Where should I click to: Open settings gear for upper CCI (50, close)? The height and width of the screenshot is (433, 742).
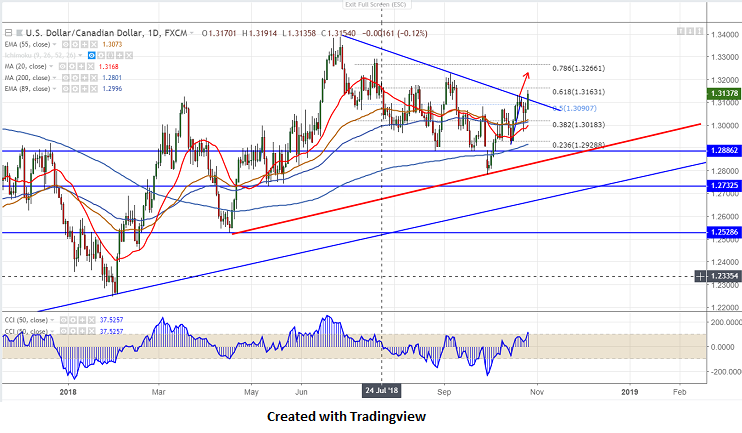(x=73, y=320)
